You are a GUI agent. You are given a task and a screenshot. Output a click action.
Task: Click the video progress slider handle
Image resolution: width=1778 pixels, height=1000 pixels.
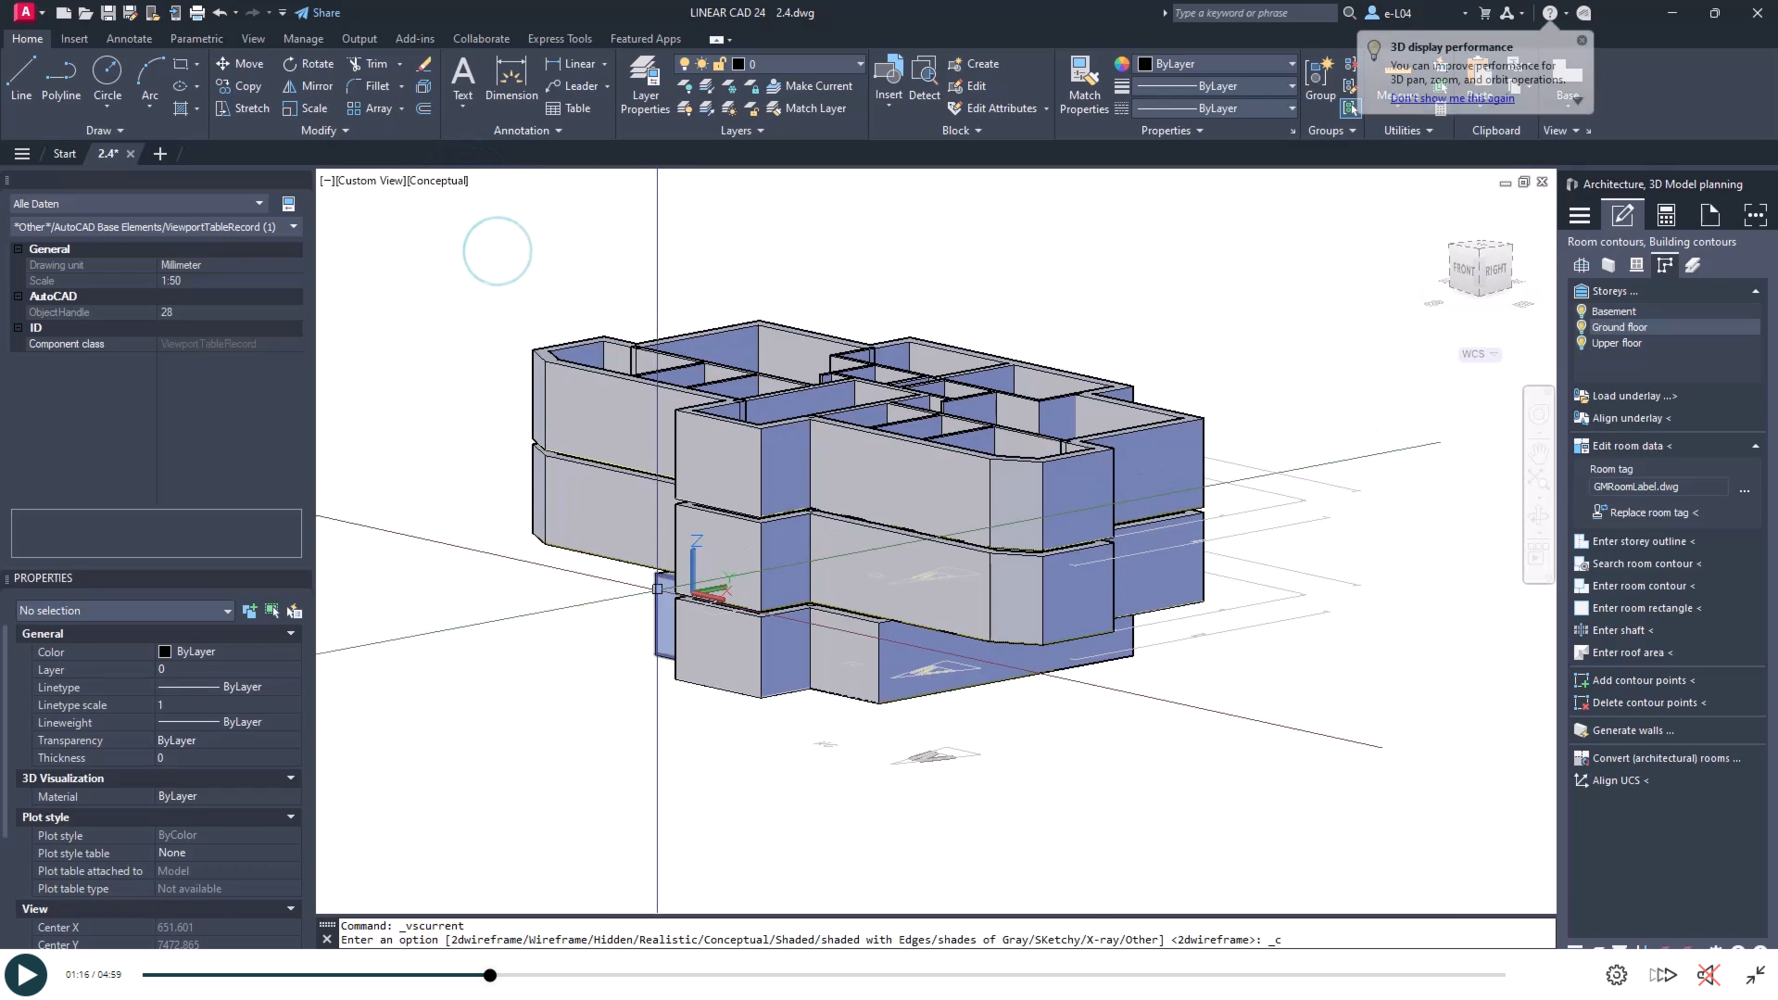click(490, 975)
